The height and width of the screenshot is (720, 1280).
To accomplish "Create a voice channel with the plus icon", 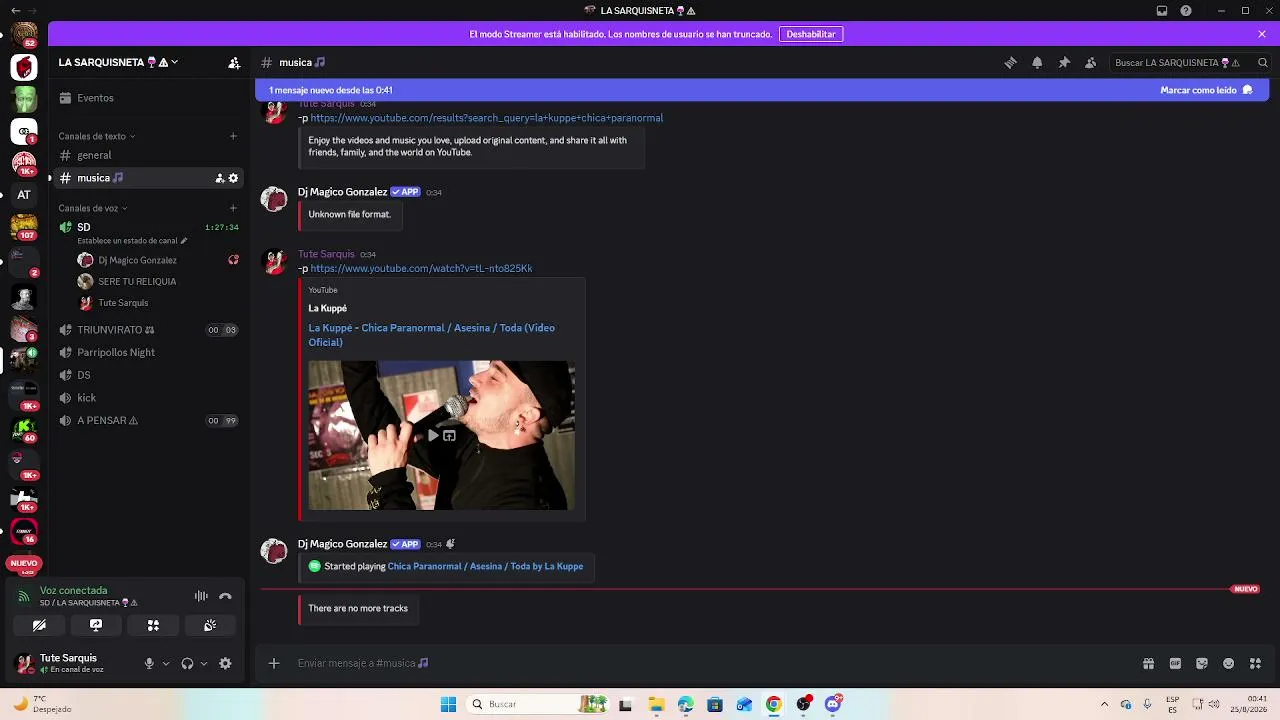I will (233, 208).
